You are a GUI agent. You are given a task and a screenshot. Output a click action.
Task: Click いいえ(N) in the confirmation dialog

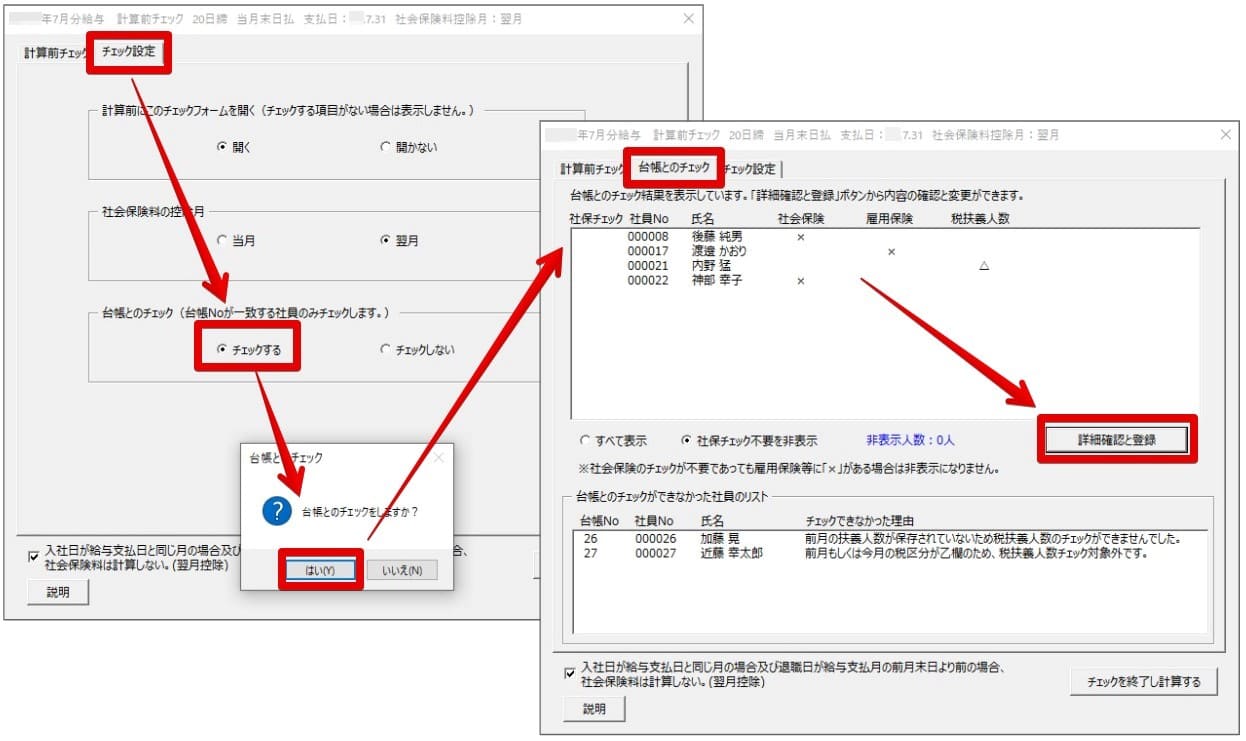tap(401, 570)
